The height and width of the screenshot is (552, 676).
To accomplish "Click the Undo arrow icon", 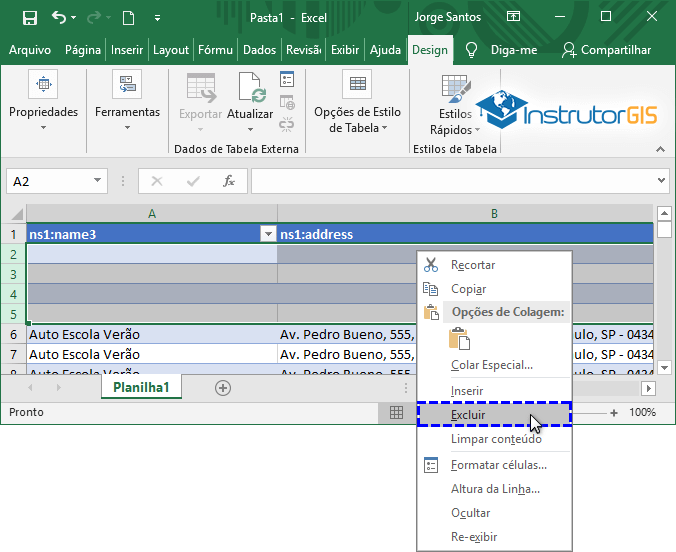I will [60, 18].
